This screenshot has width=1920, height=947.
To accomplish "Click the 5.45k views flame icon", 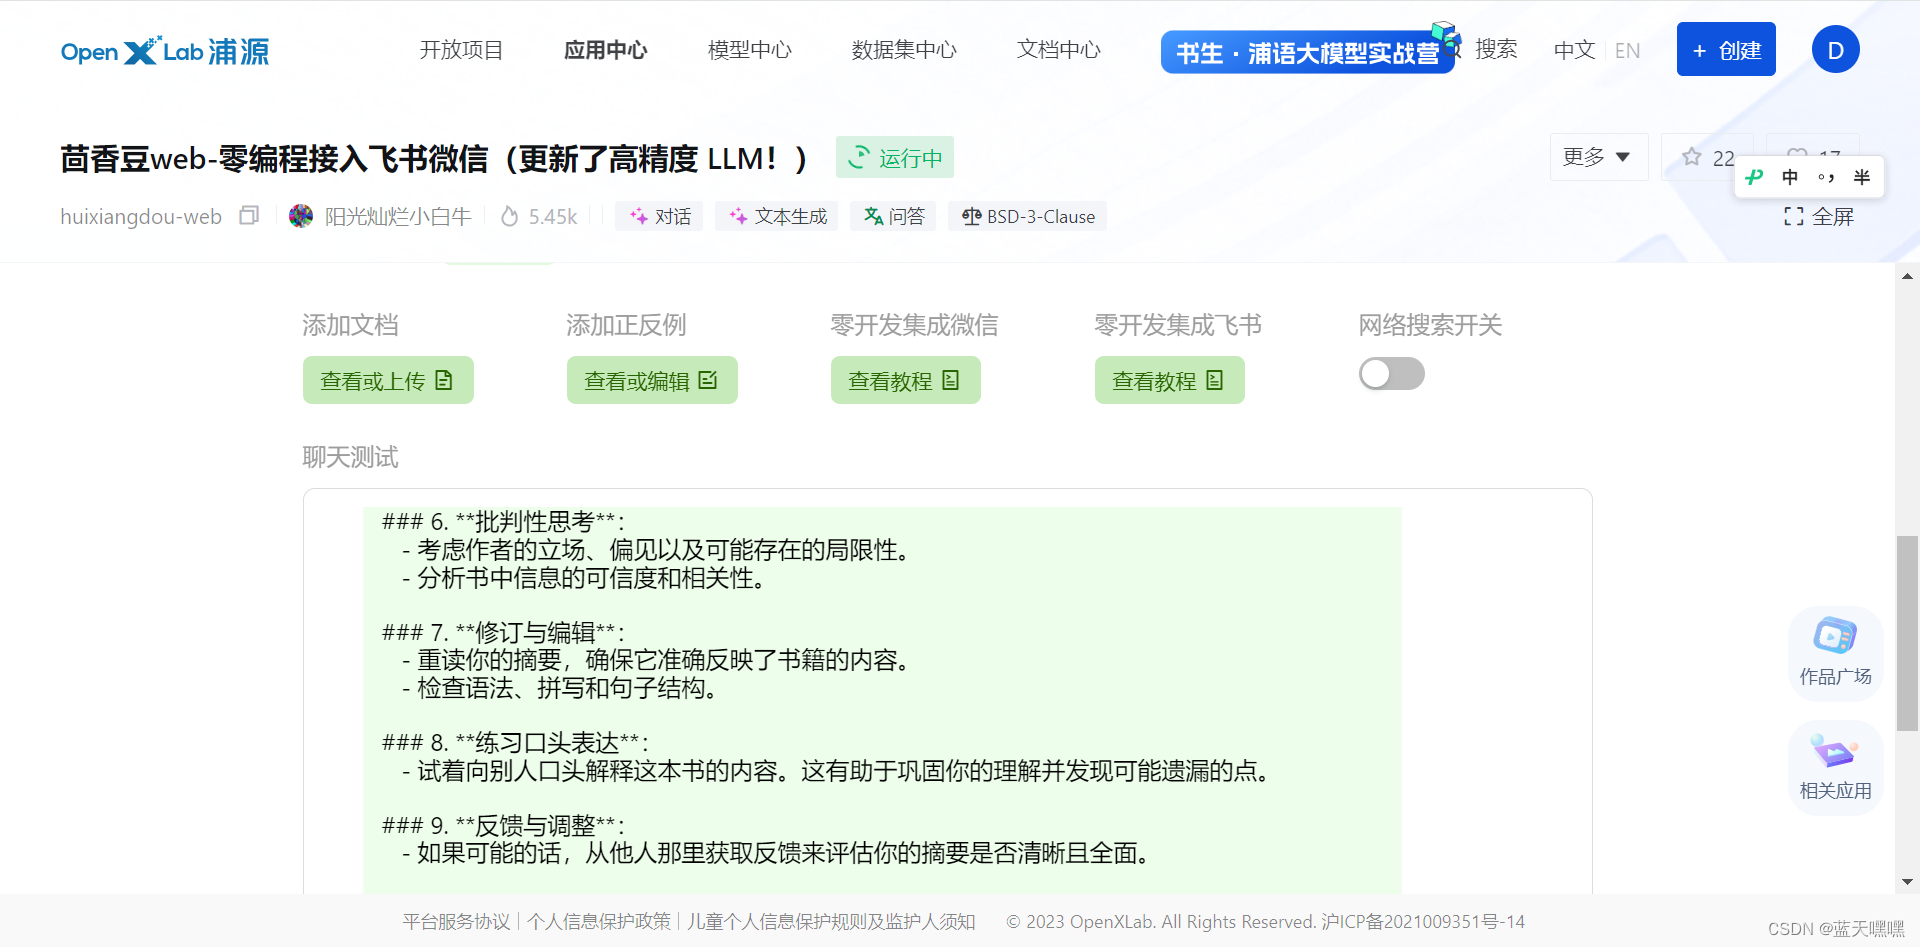I will click(510, 216).
